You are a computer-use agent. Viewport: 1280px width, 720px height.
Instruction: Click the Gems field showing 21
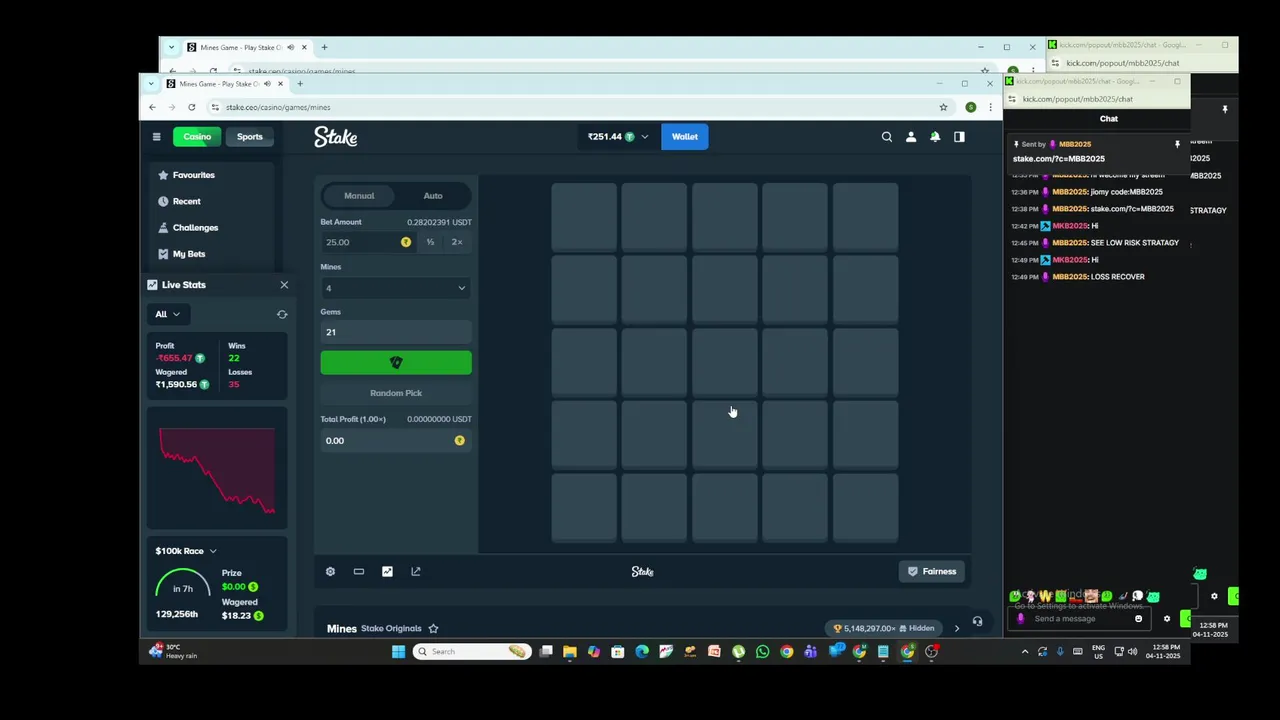(396, 332)
